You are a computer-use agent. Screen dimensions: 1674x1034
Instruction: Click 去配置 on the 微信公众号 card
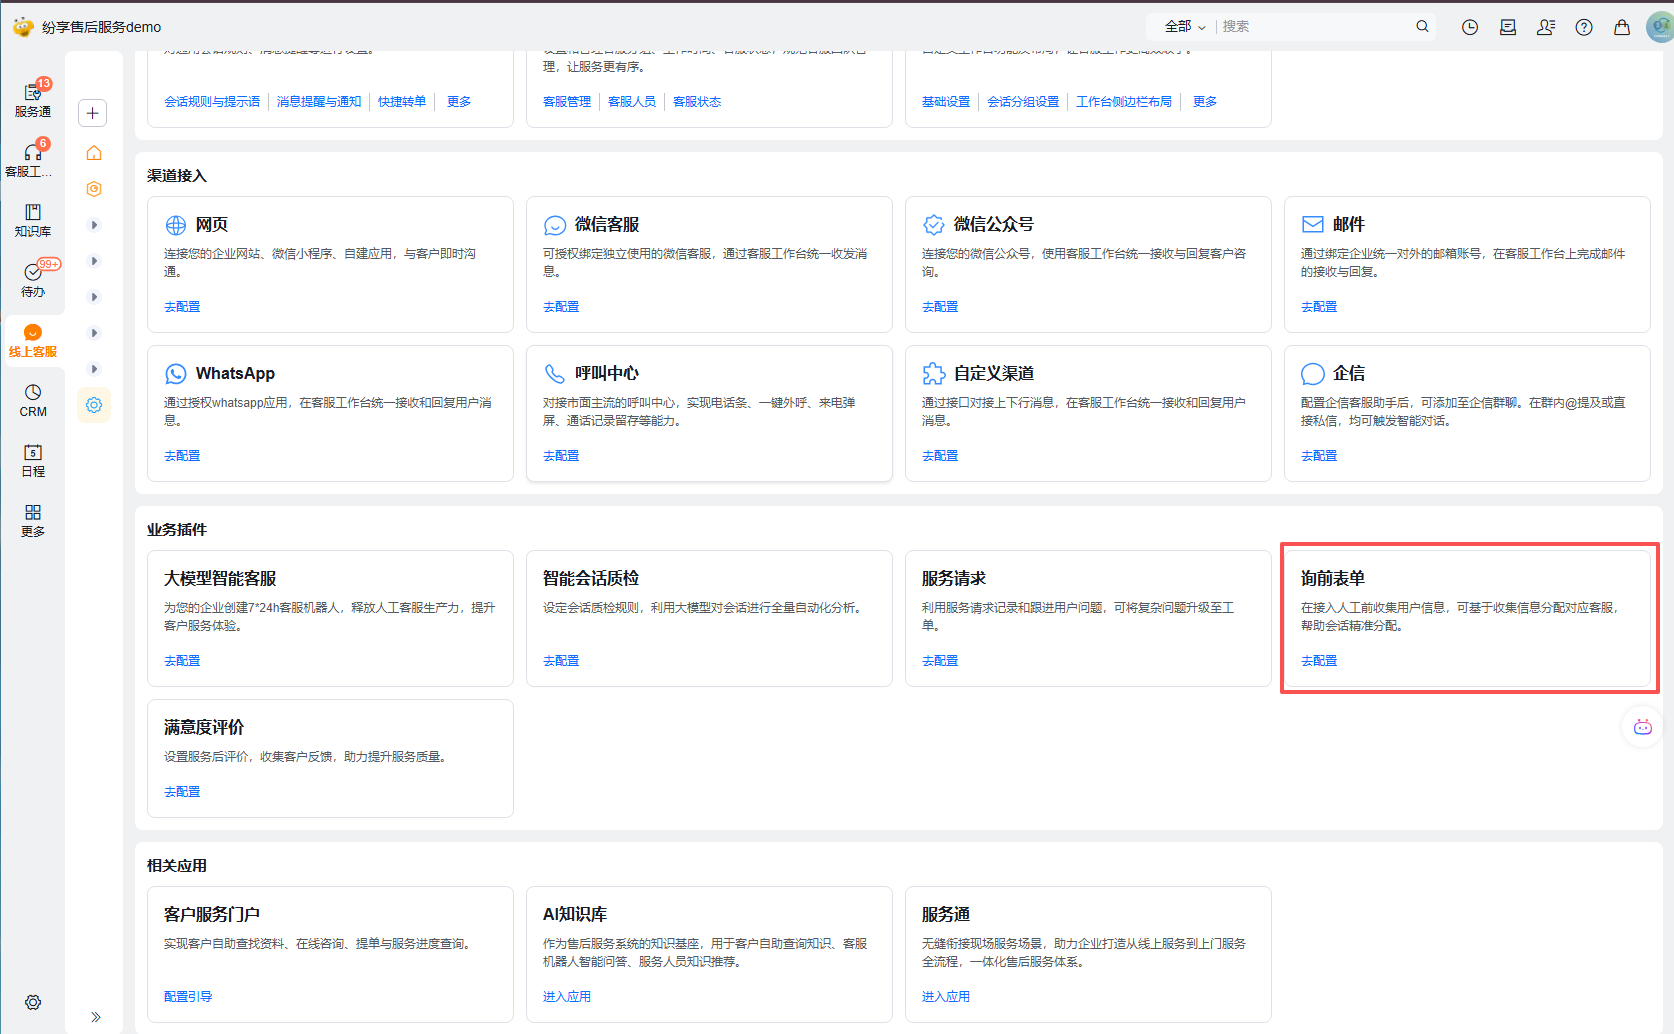click(940, 307)
